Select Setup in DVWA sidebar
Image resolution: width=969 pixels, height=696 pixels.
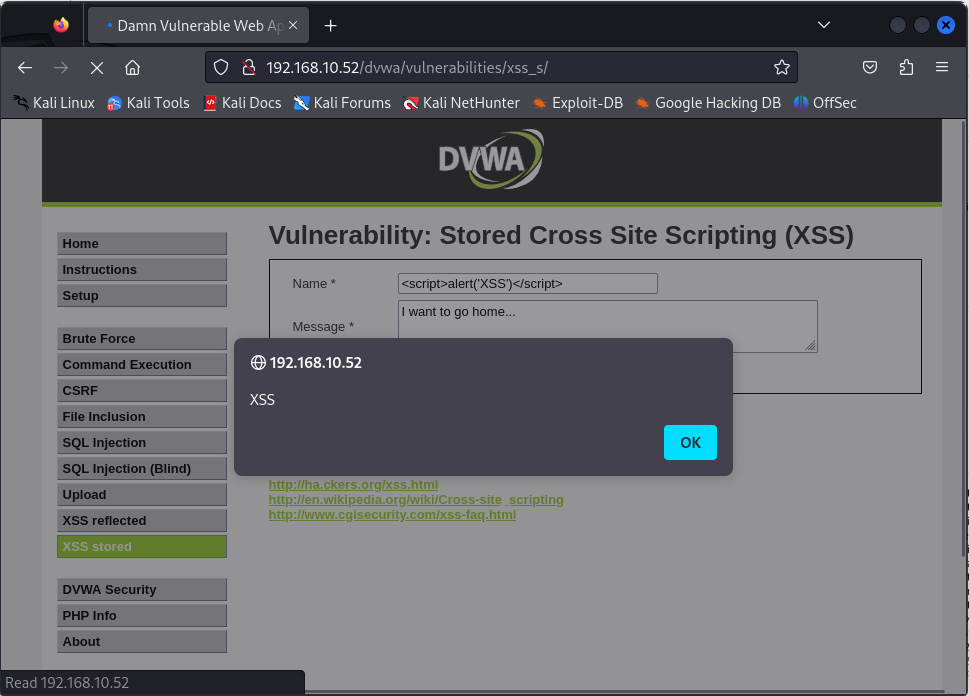[142, 295]
